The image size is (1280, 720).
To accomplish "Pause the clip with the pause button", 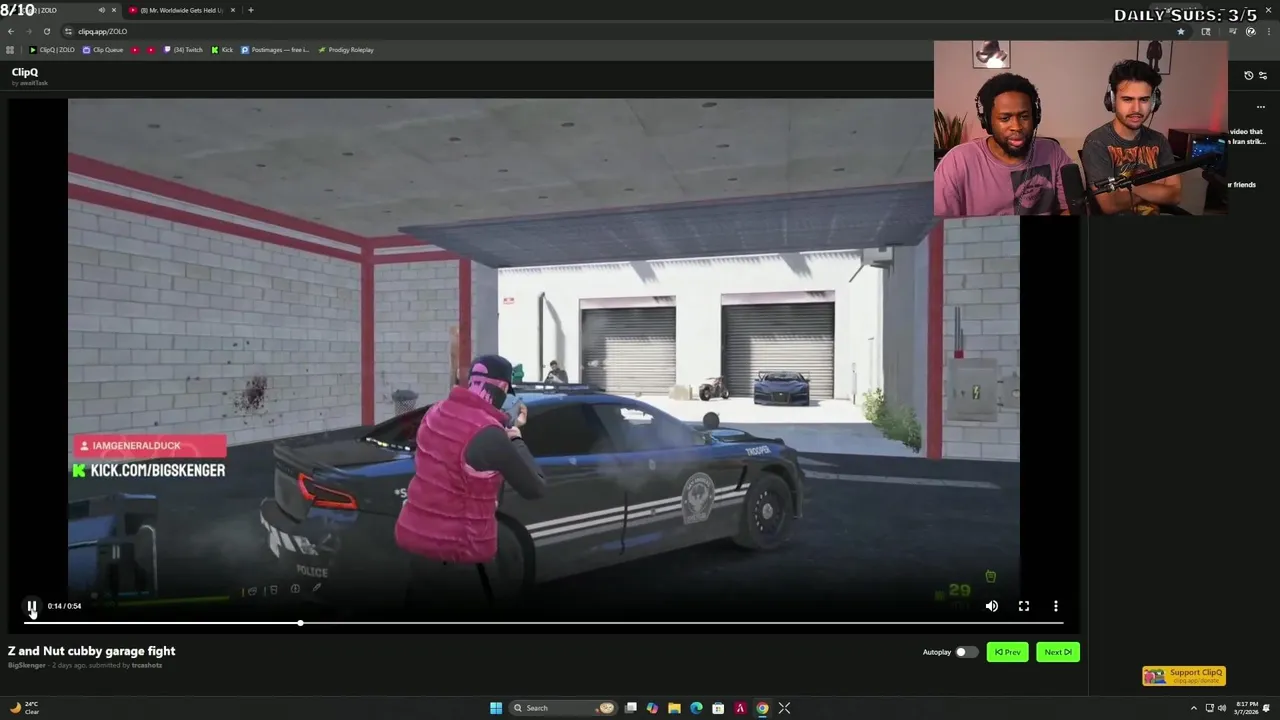I will coord(32,606).
